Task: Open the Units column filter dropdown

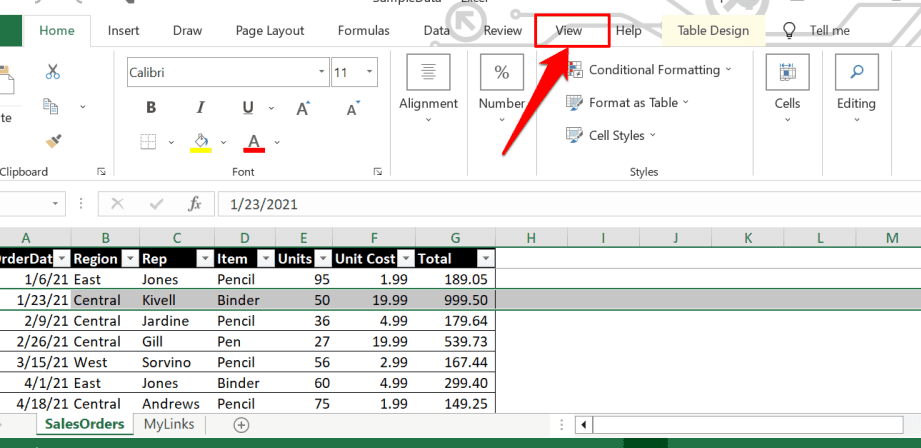Action: tap(323, 259)
